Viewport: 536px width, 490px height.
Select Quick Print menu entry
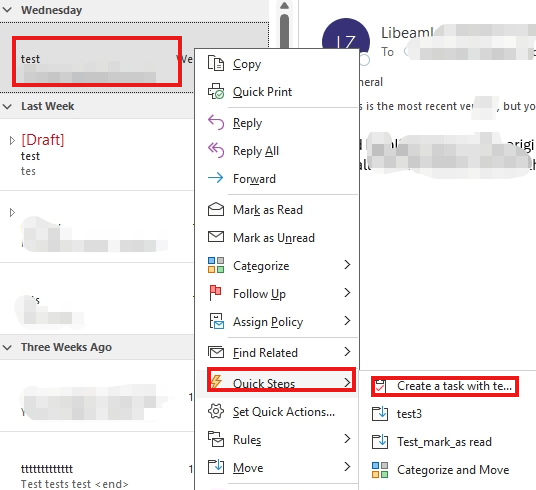(x=277, y=92)
